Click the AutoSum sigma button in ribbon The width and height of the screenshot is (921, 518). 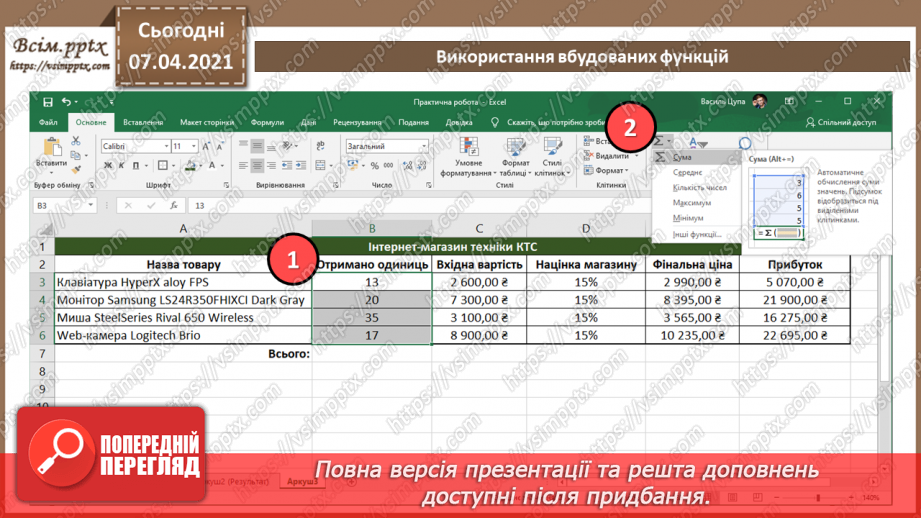pos(660,141)
